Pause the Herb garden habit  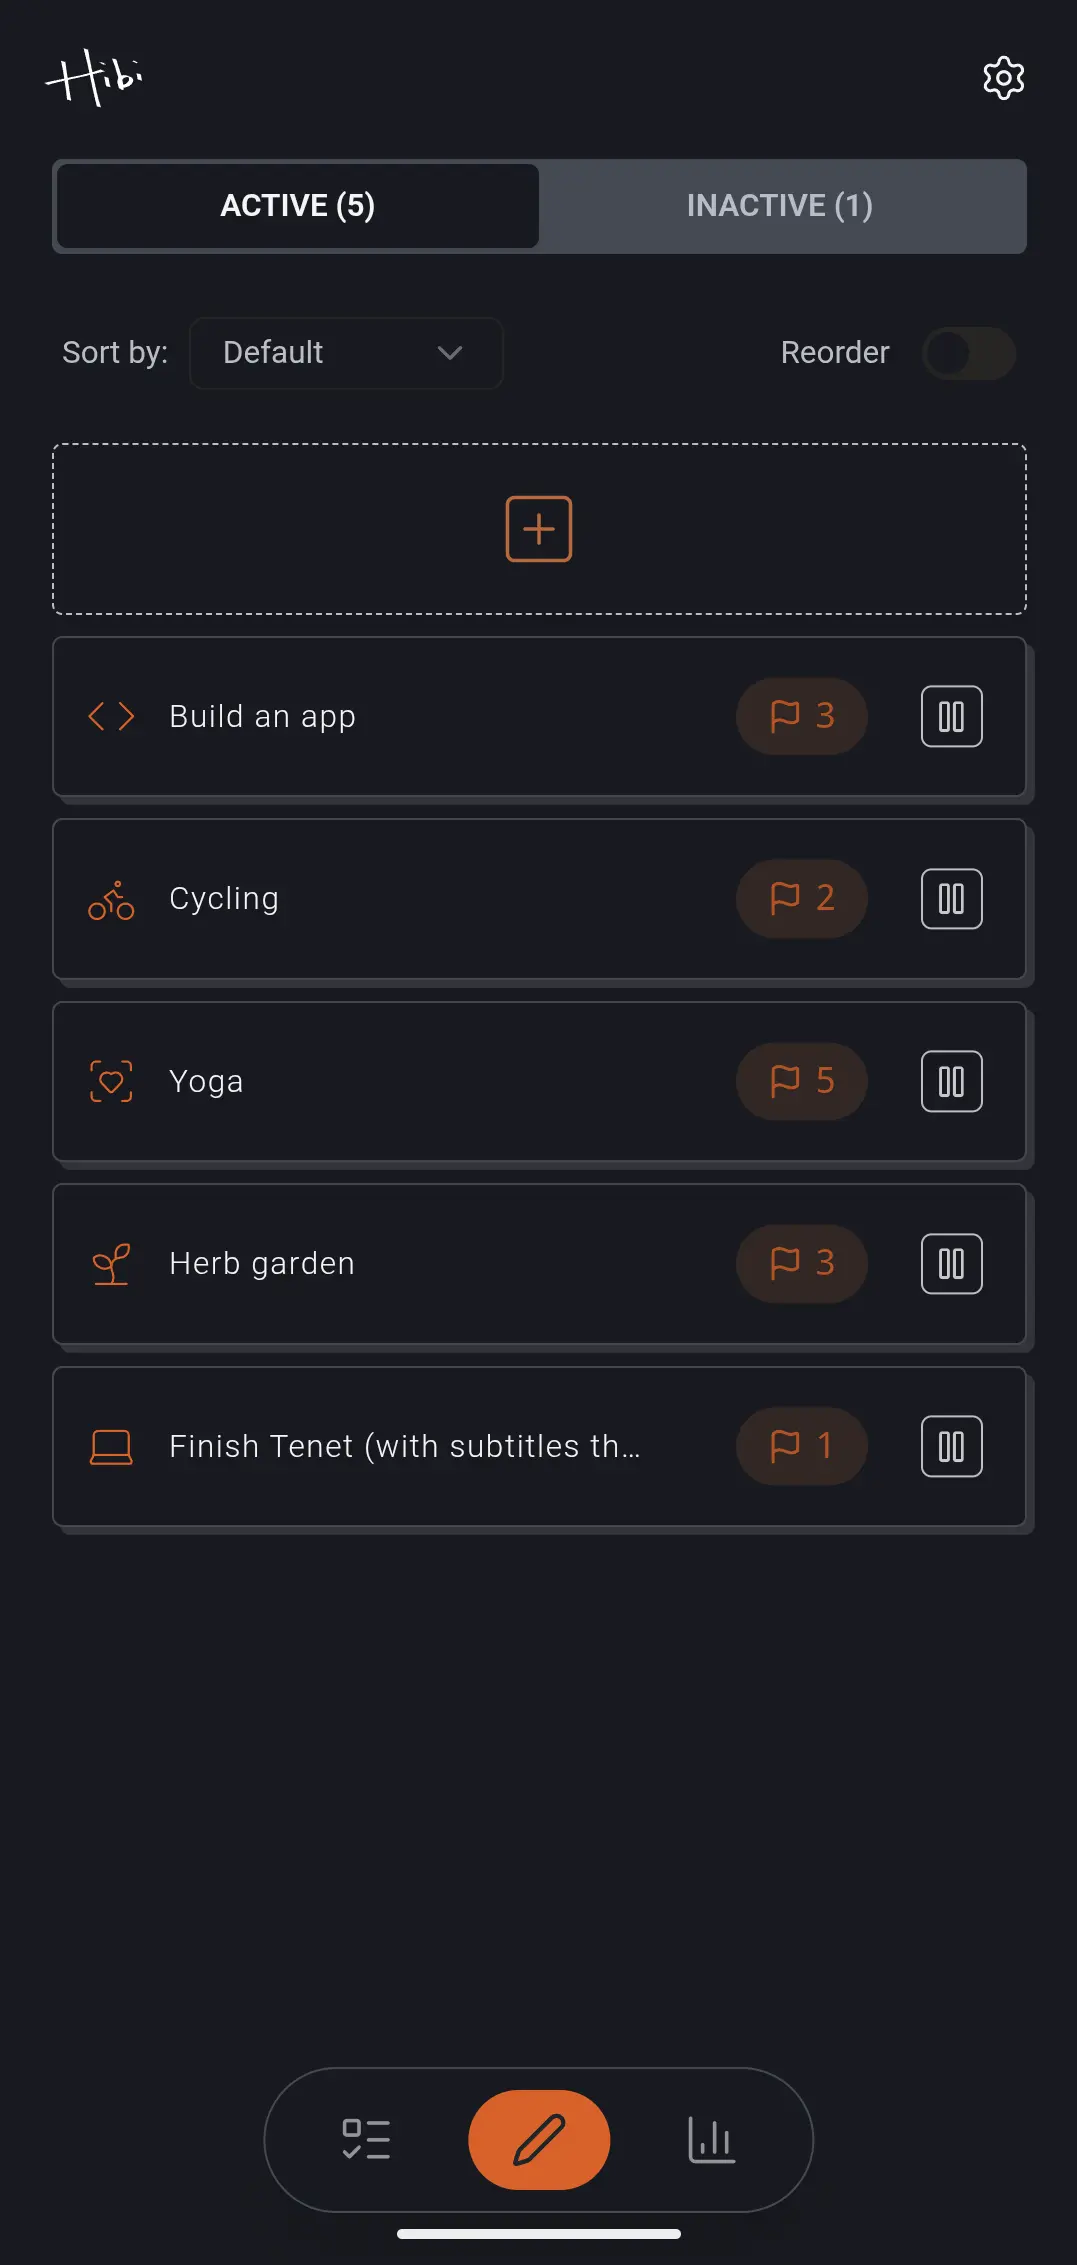coord(951,1264)
